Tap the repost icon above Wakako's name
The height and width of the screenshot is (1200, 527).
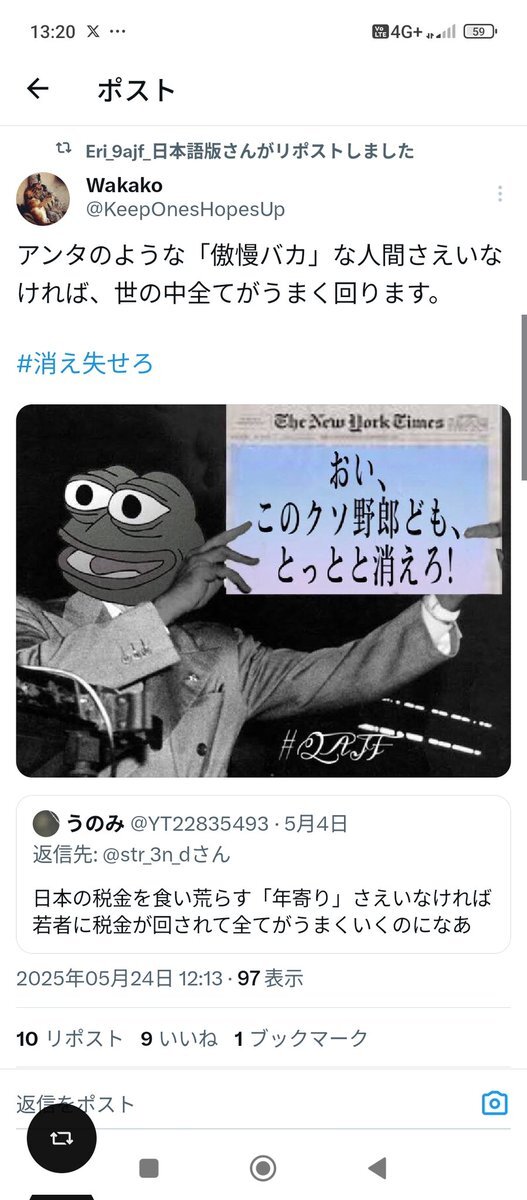(x=65, y=151)
